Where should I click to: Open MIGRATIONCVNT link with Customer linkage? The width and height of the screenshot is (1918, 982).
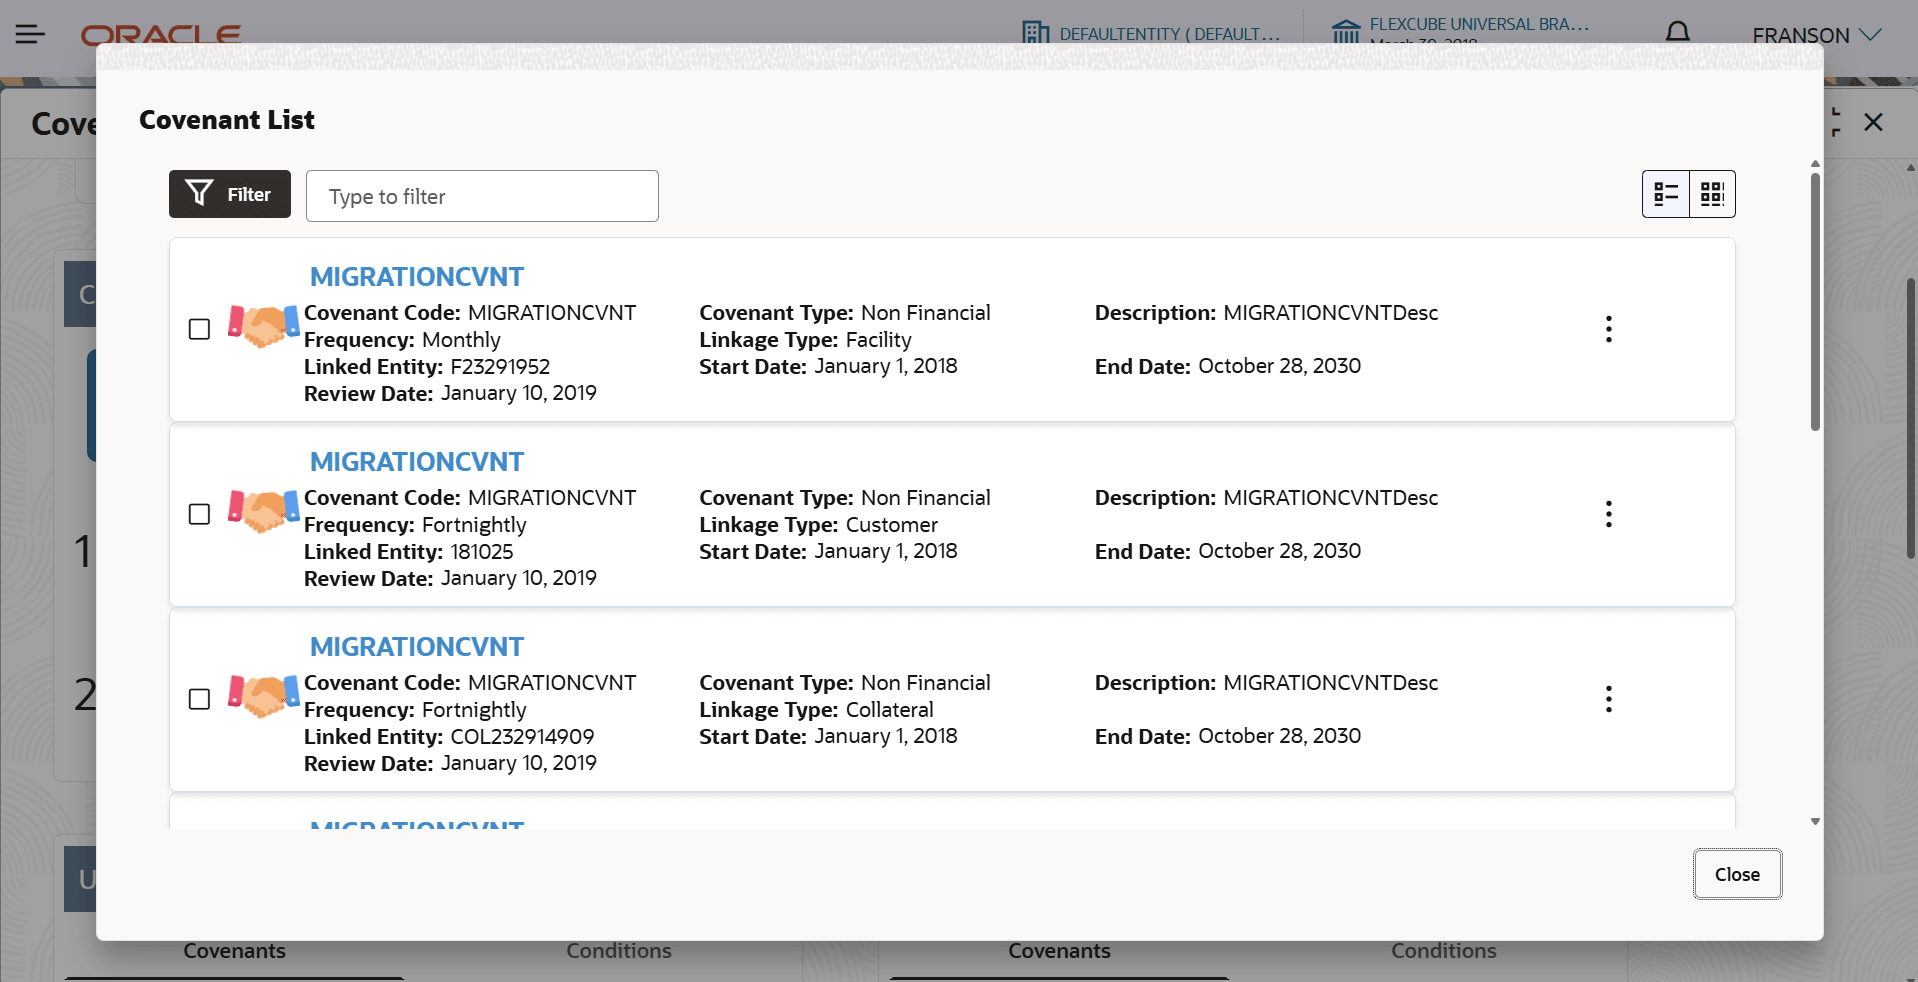point(417,462)
